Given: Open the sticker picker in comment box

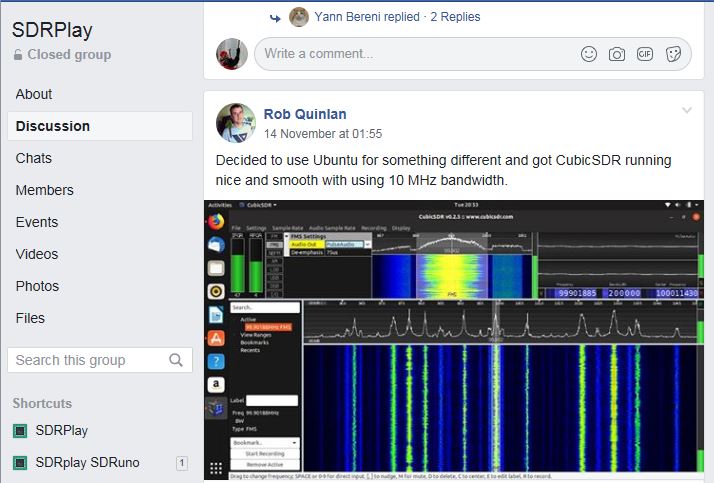Looking at the screenshot, I should 673,54.
